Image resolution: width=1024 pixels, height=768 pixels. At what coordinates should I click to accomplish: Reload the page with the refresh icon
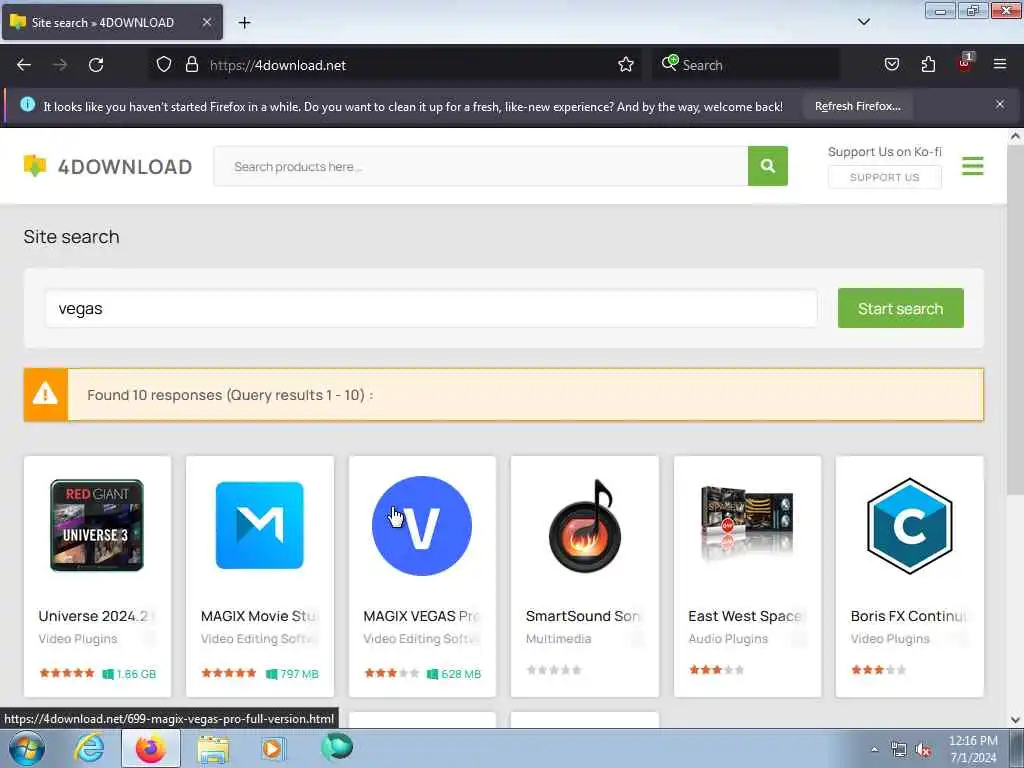coord(96,65)
